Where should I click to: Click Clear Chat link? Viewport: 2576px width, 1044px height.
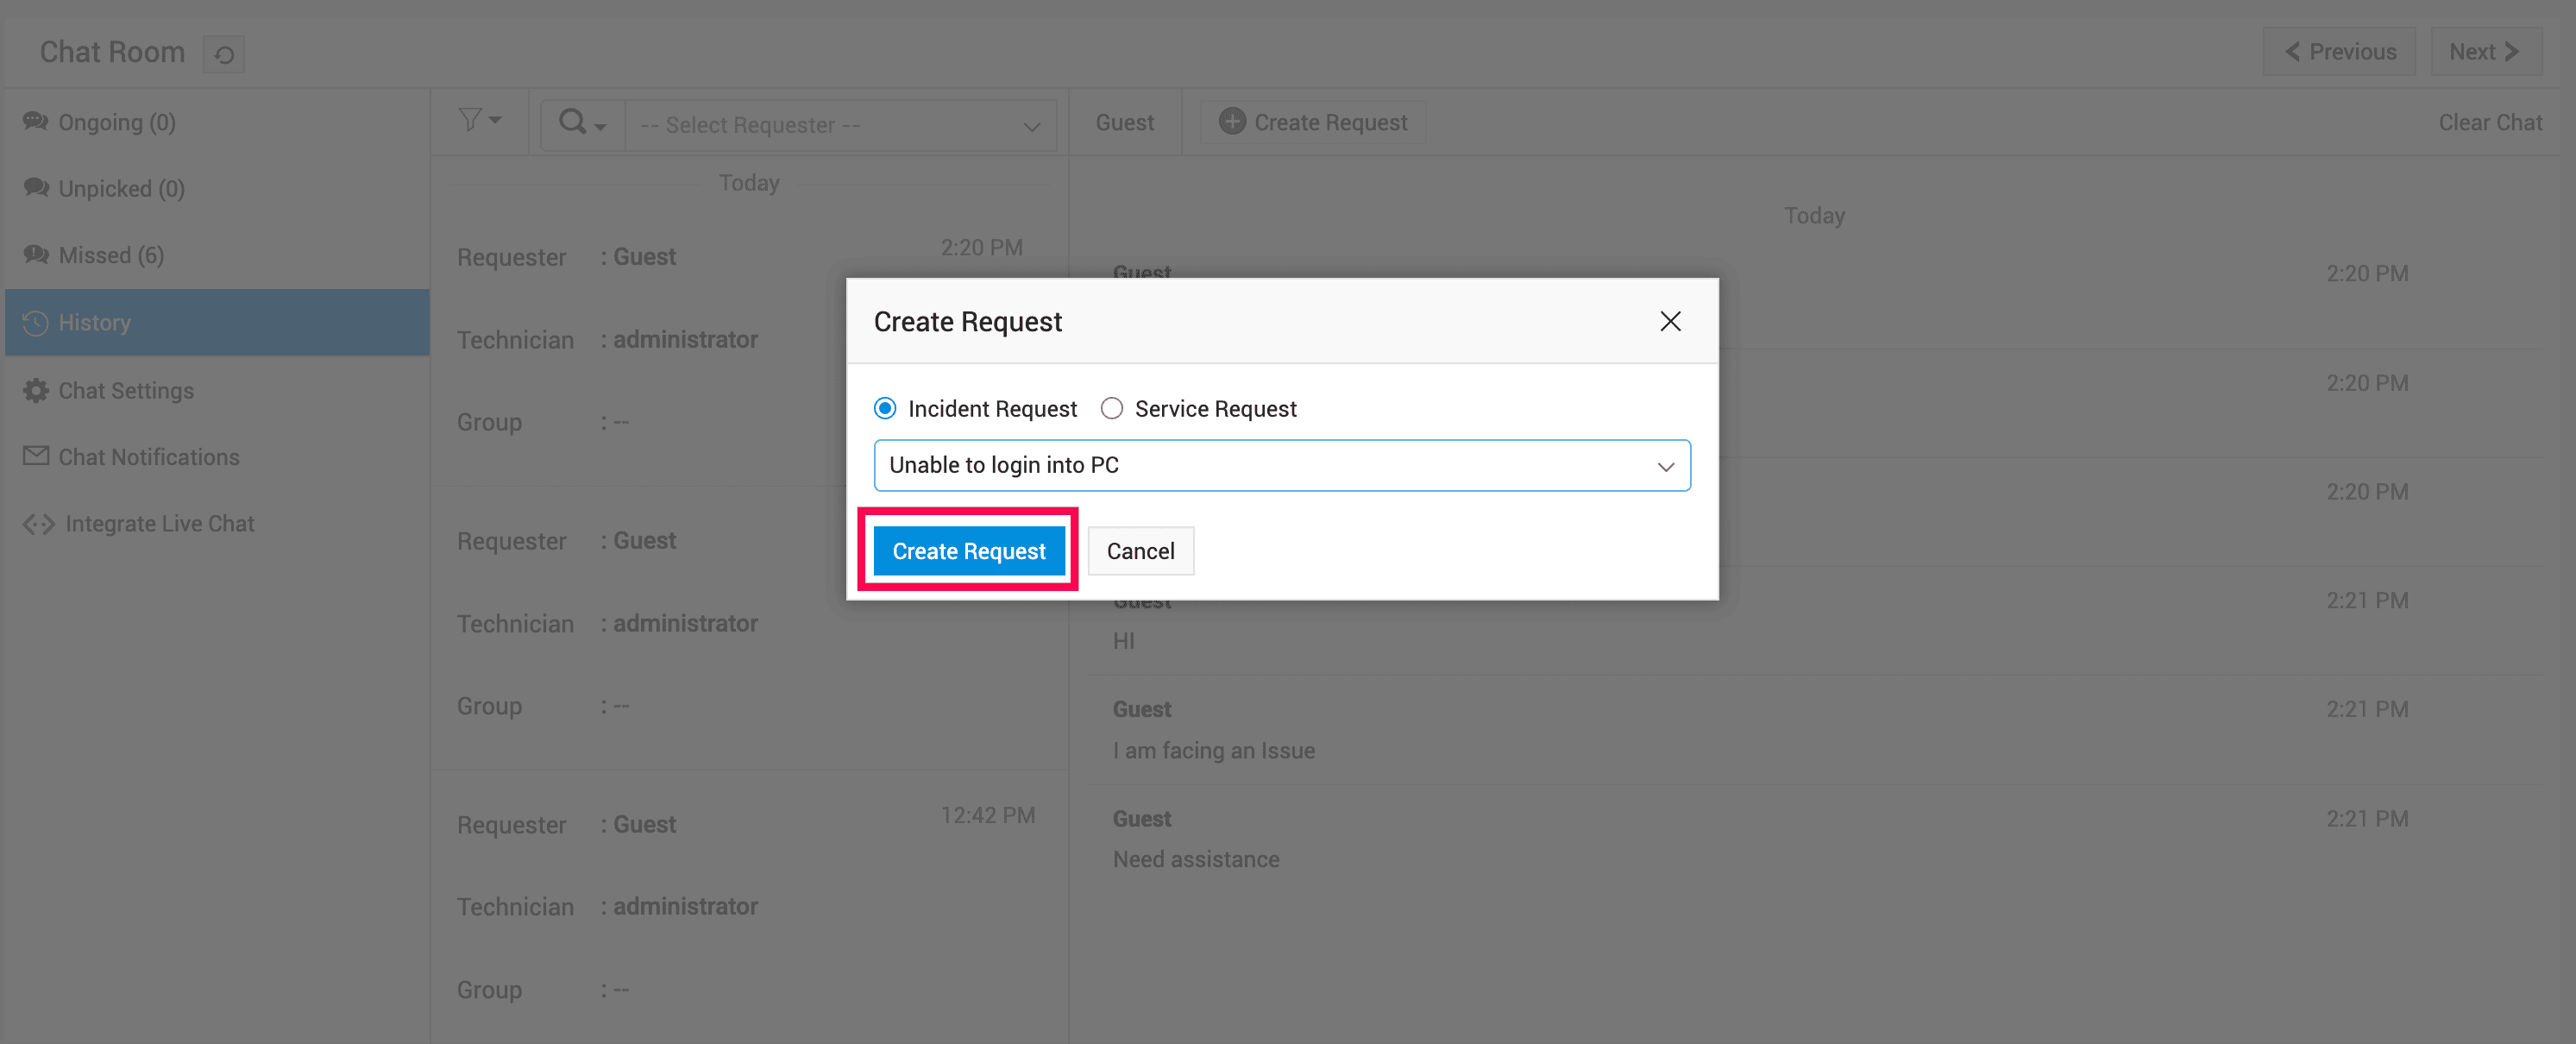click(x=2489, y=122)
